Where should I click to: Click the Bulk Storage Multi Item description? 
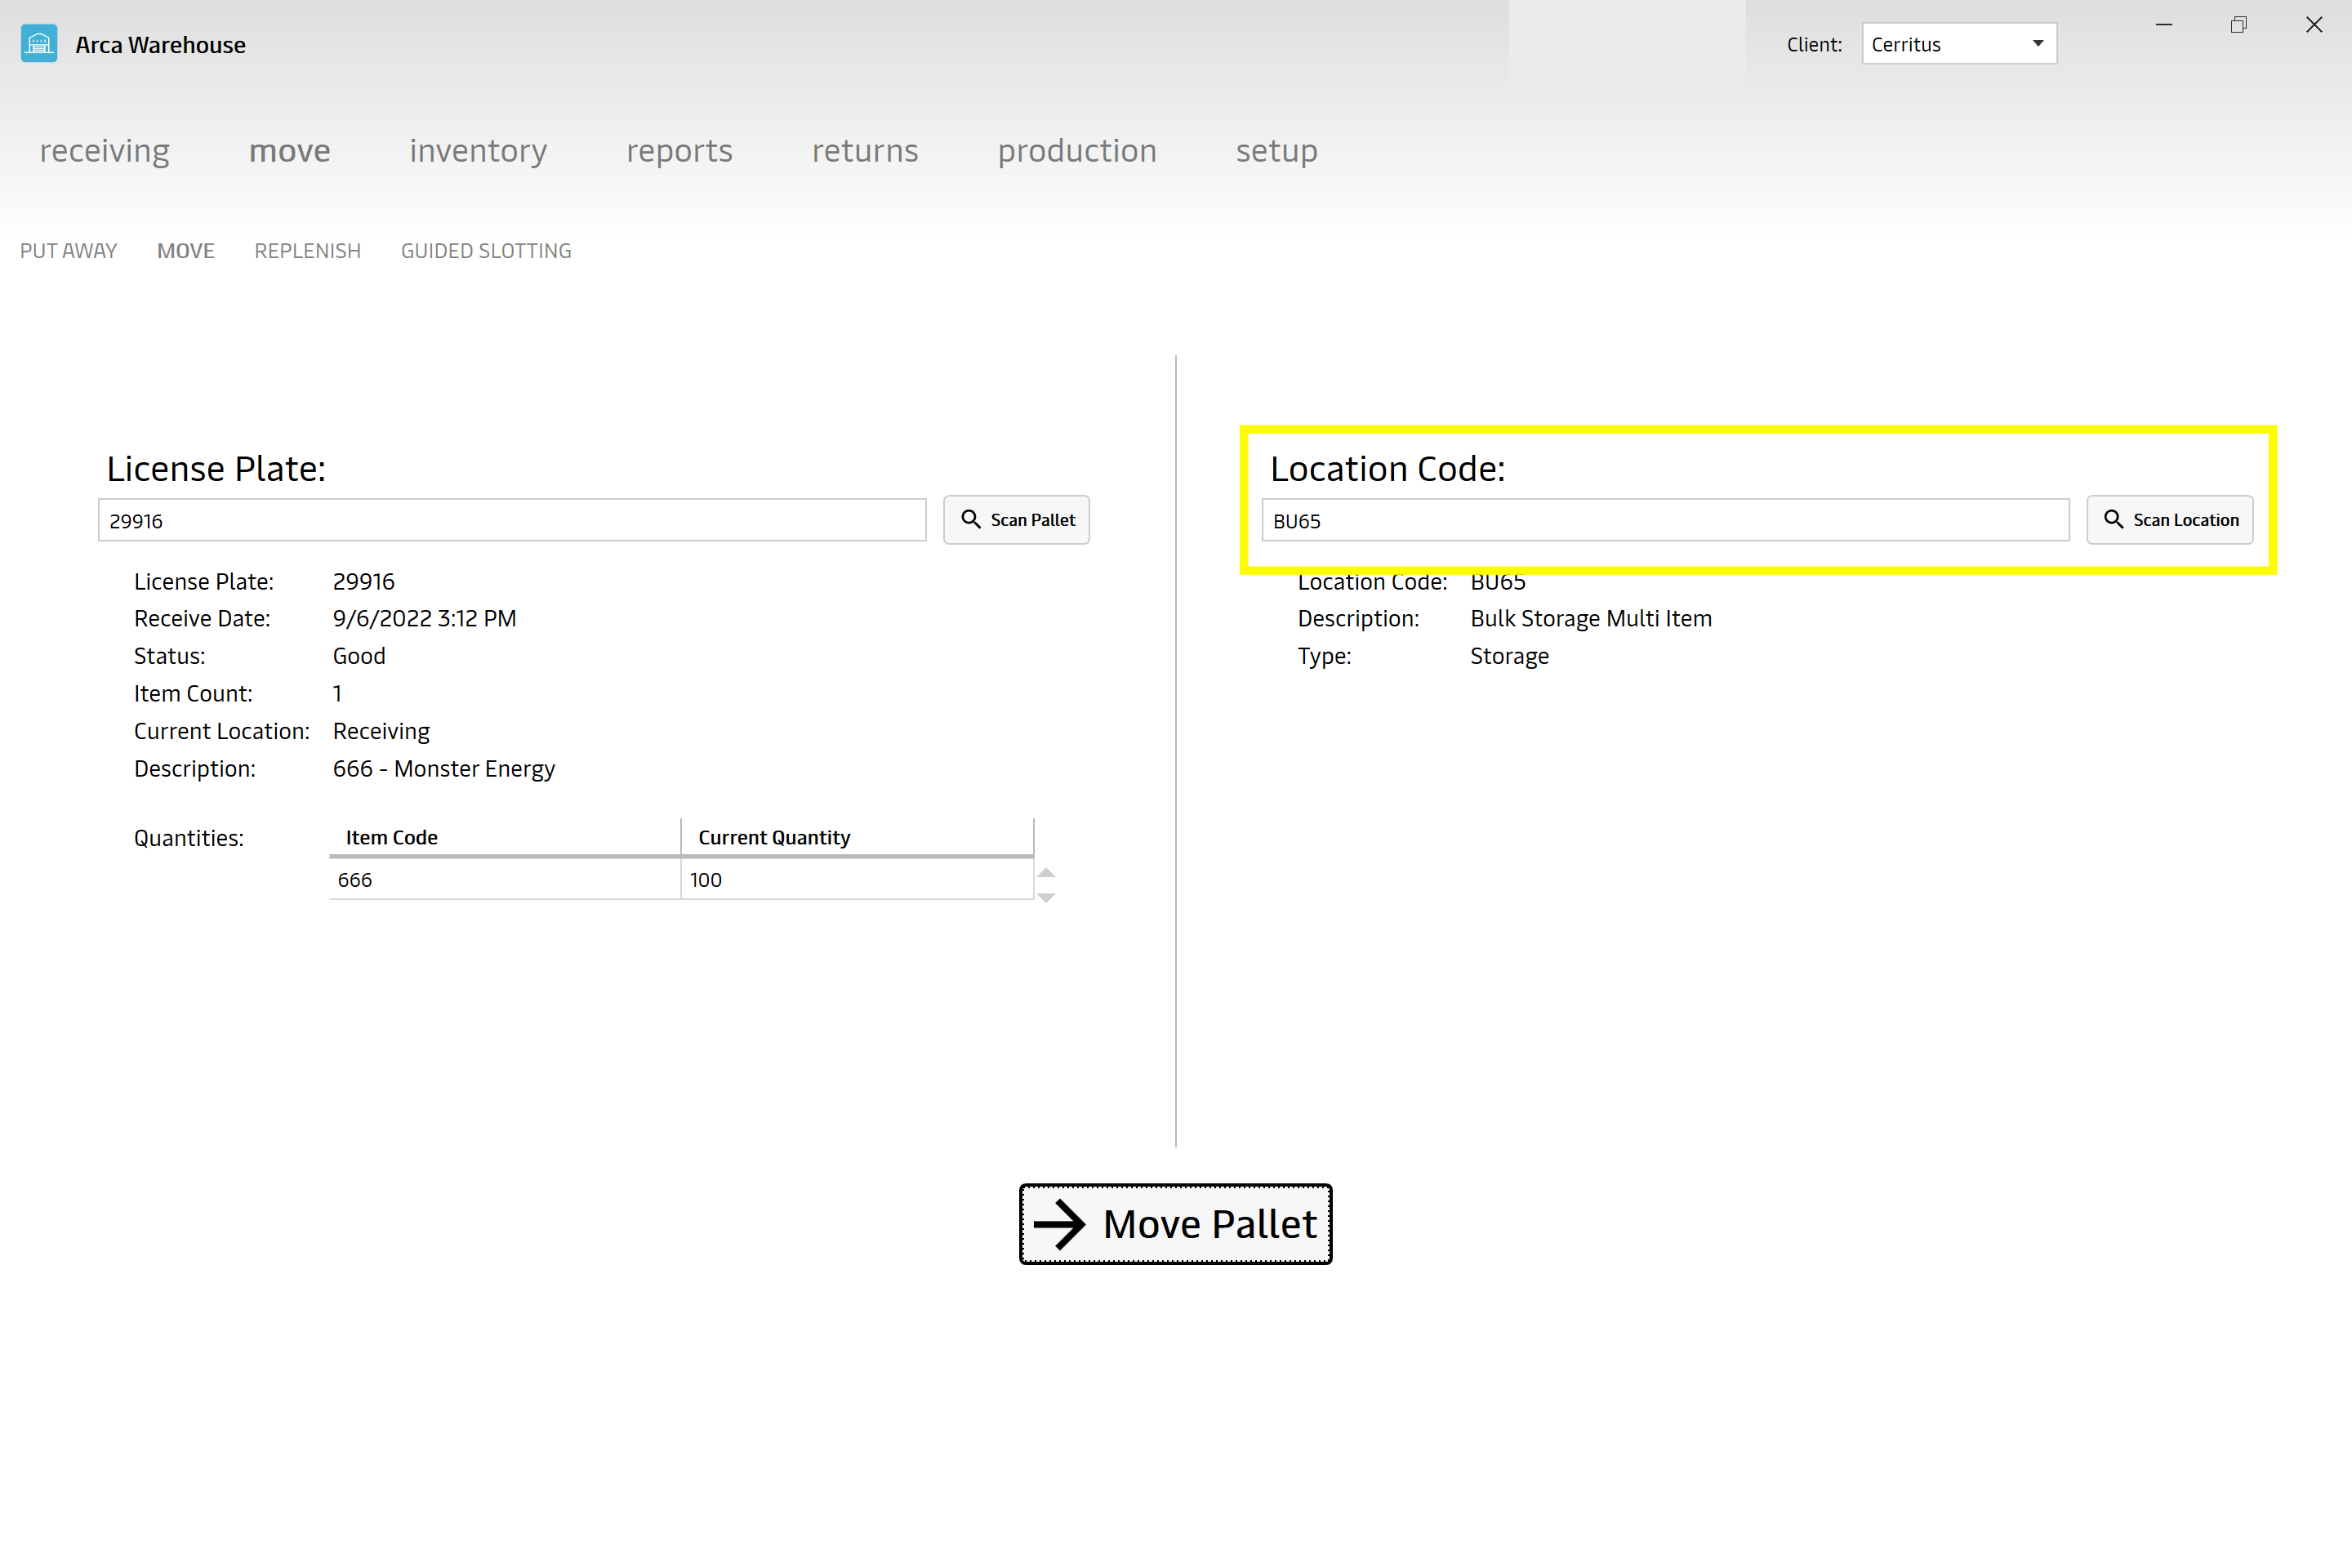[x=1591, y=619]
